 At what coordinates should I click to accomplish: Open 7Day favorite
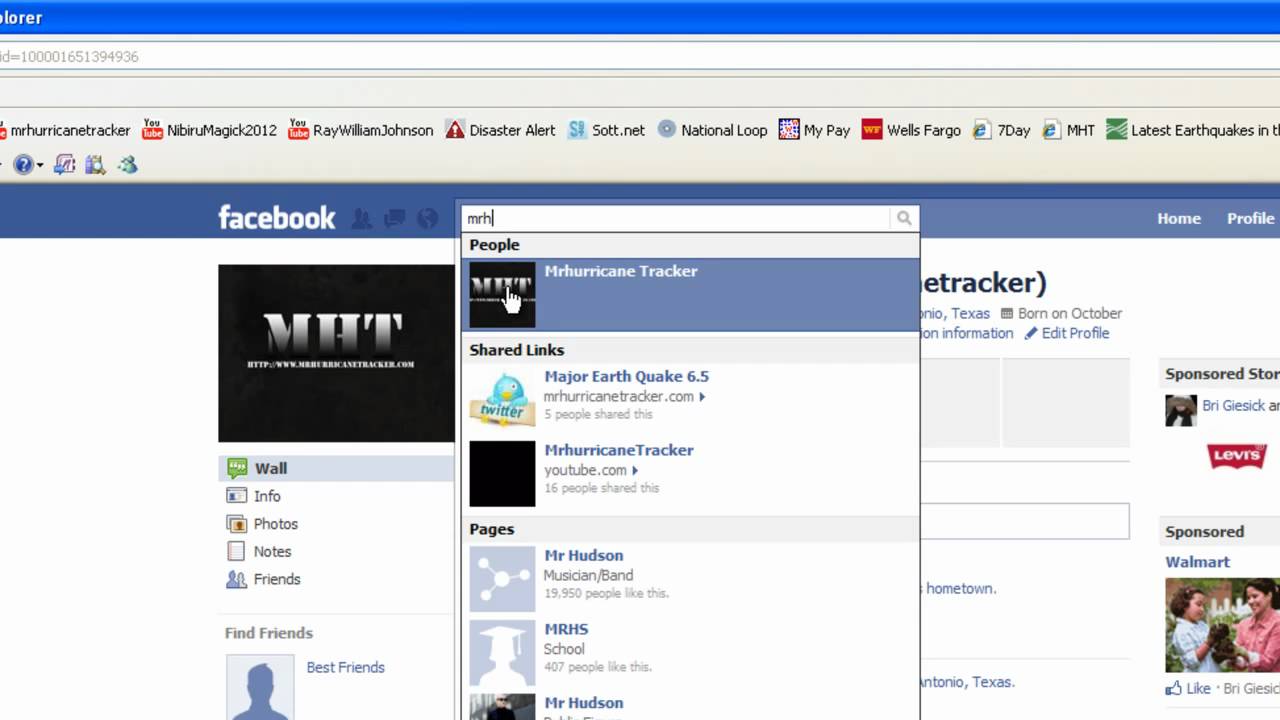point(1001,130)
